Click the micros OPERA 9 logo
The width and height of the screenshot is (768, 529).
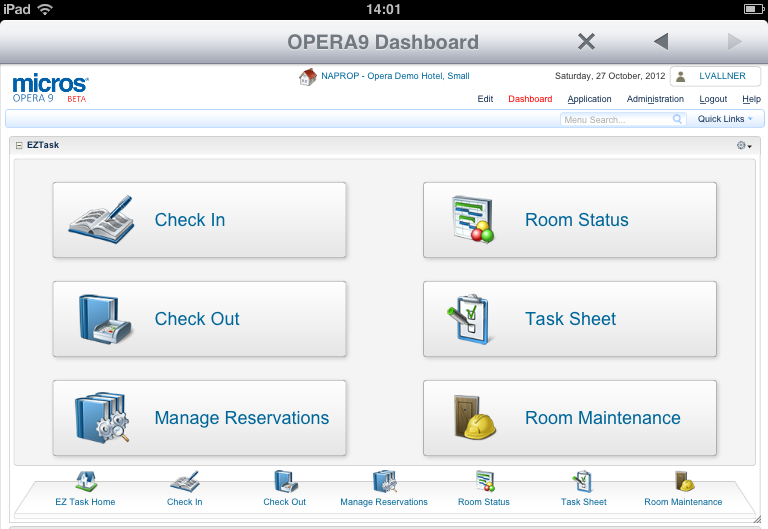click(50, 88)
